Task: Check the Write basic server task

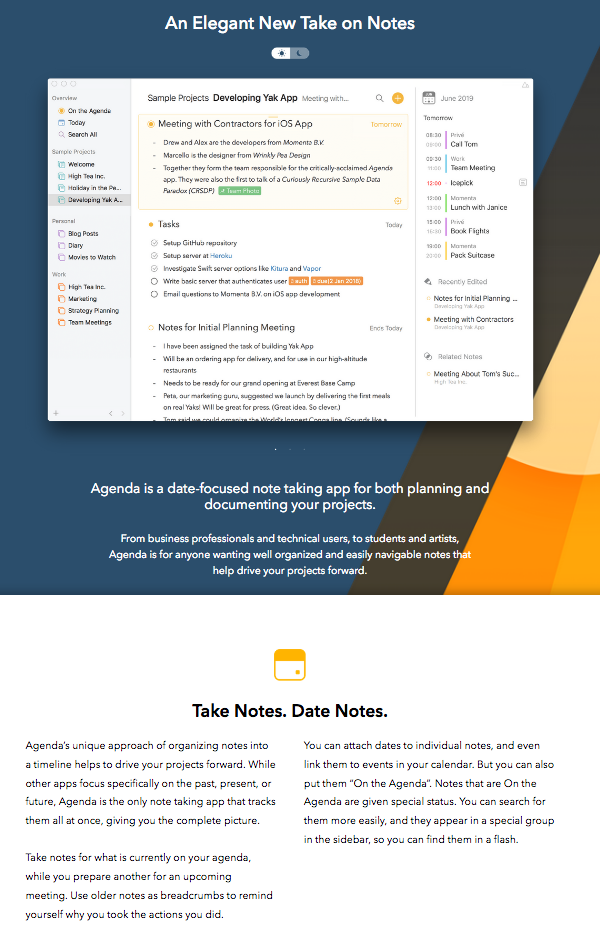Action: click(x=154, y=281)
